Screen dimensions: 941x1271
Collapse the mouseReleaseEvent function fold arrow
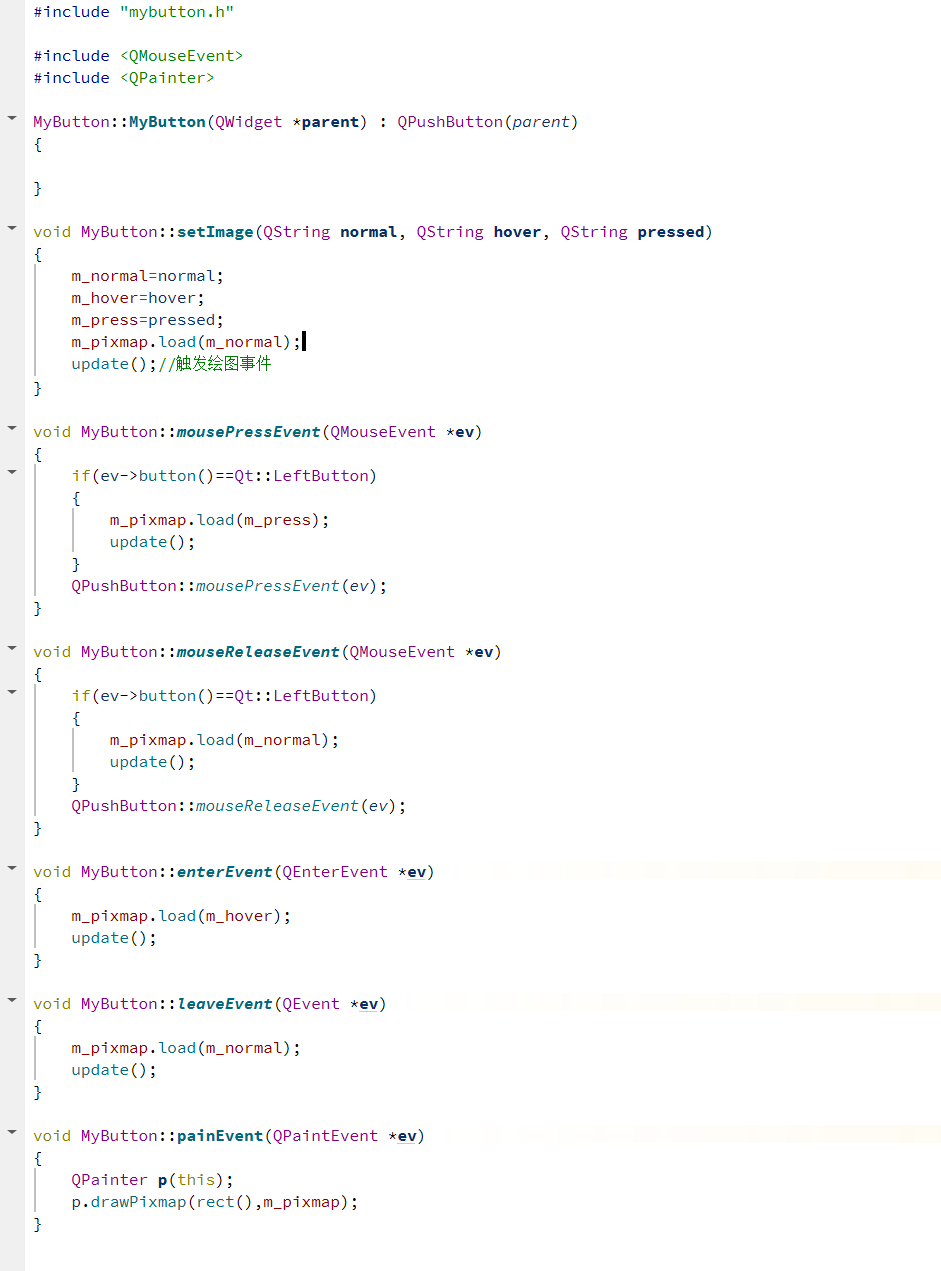point(12,648)
